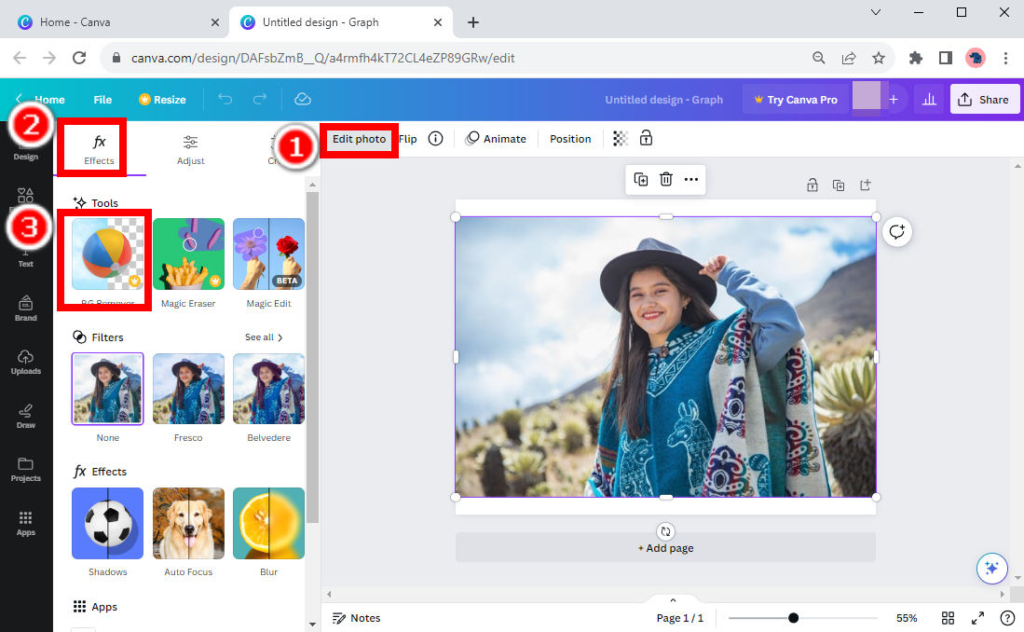The height and width of the screenshot is (632, 1024).
Task: Toggle grid view in bottom bar
Action: 948,618
